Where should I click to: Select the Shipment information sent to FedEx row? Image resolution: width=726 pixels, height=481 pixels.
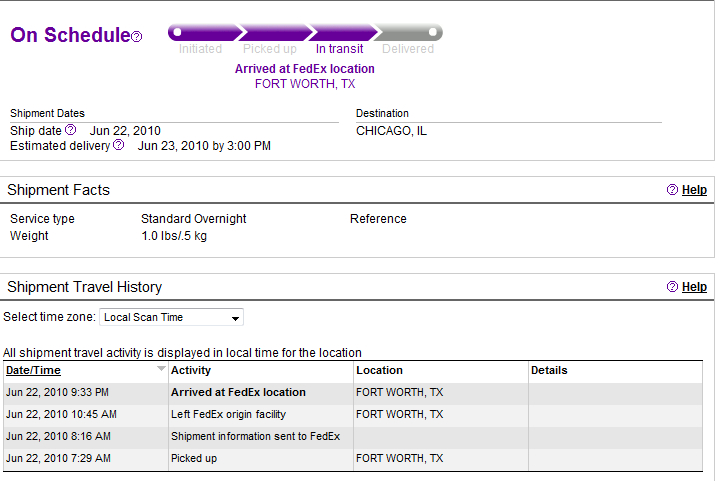click(353, 437)
